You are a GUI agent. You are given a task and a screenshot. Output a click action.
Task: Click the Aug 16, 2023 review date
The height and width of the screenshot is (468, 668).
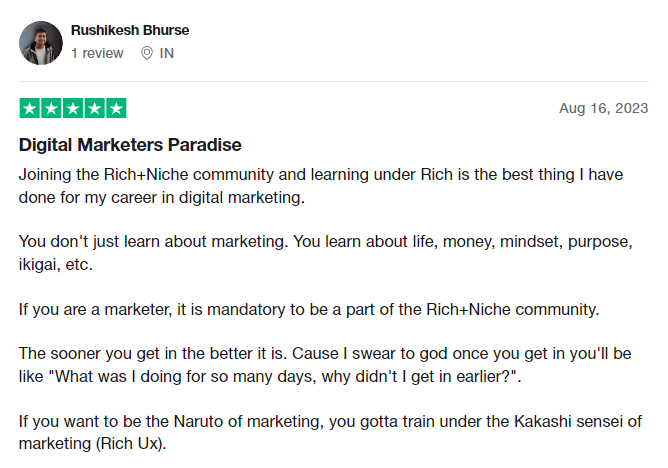tap(603, 108)
